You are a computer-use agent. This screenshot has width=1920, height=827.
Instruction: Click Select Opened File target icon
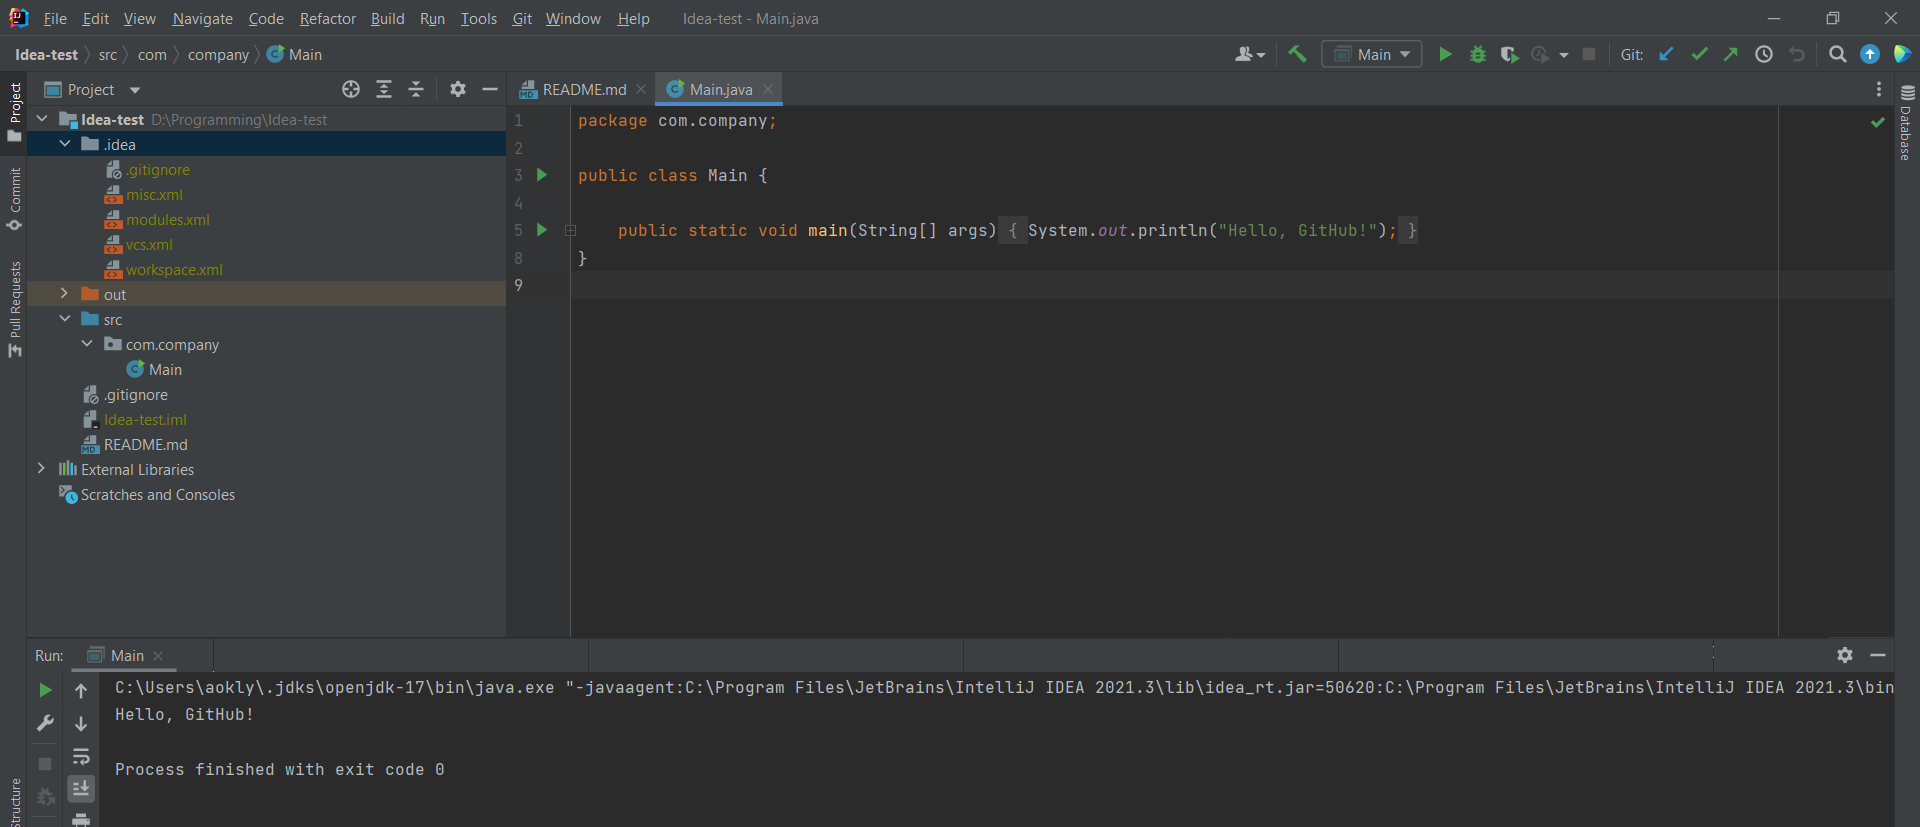coord(351,89)
